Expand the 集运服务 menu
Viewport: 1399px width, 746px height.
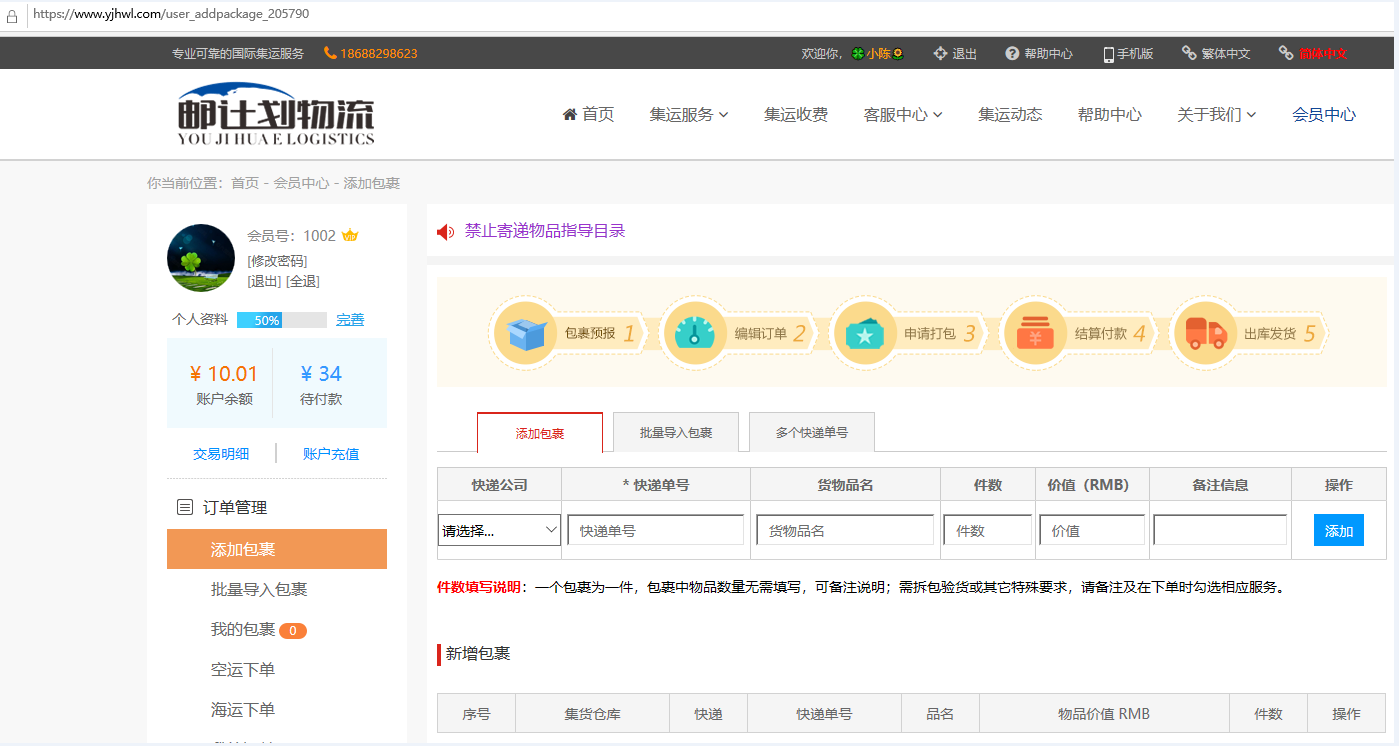click(x=689, y=114)
